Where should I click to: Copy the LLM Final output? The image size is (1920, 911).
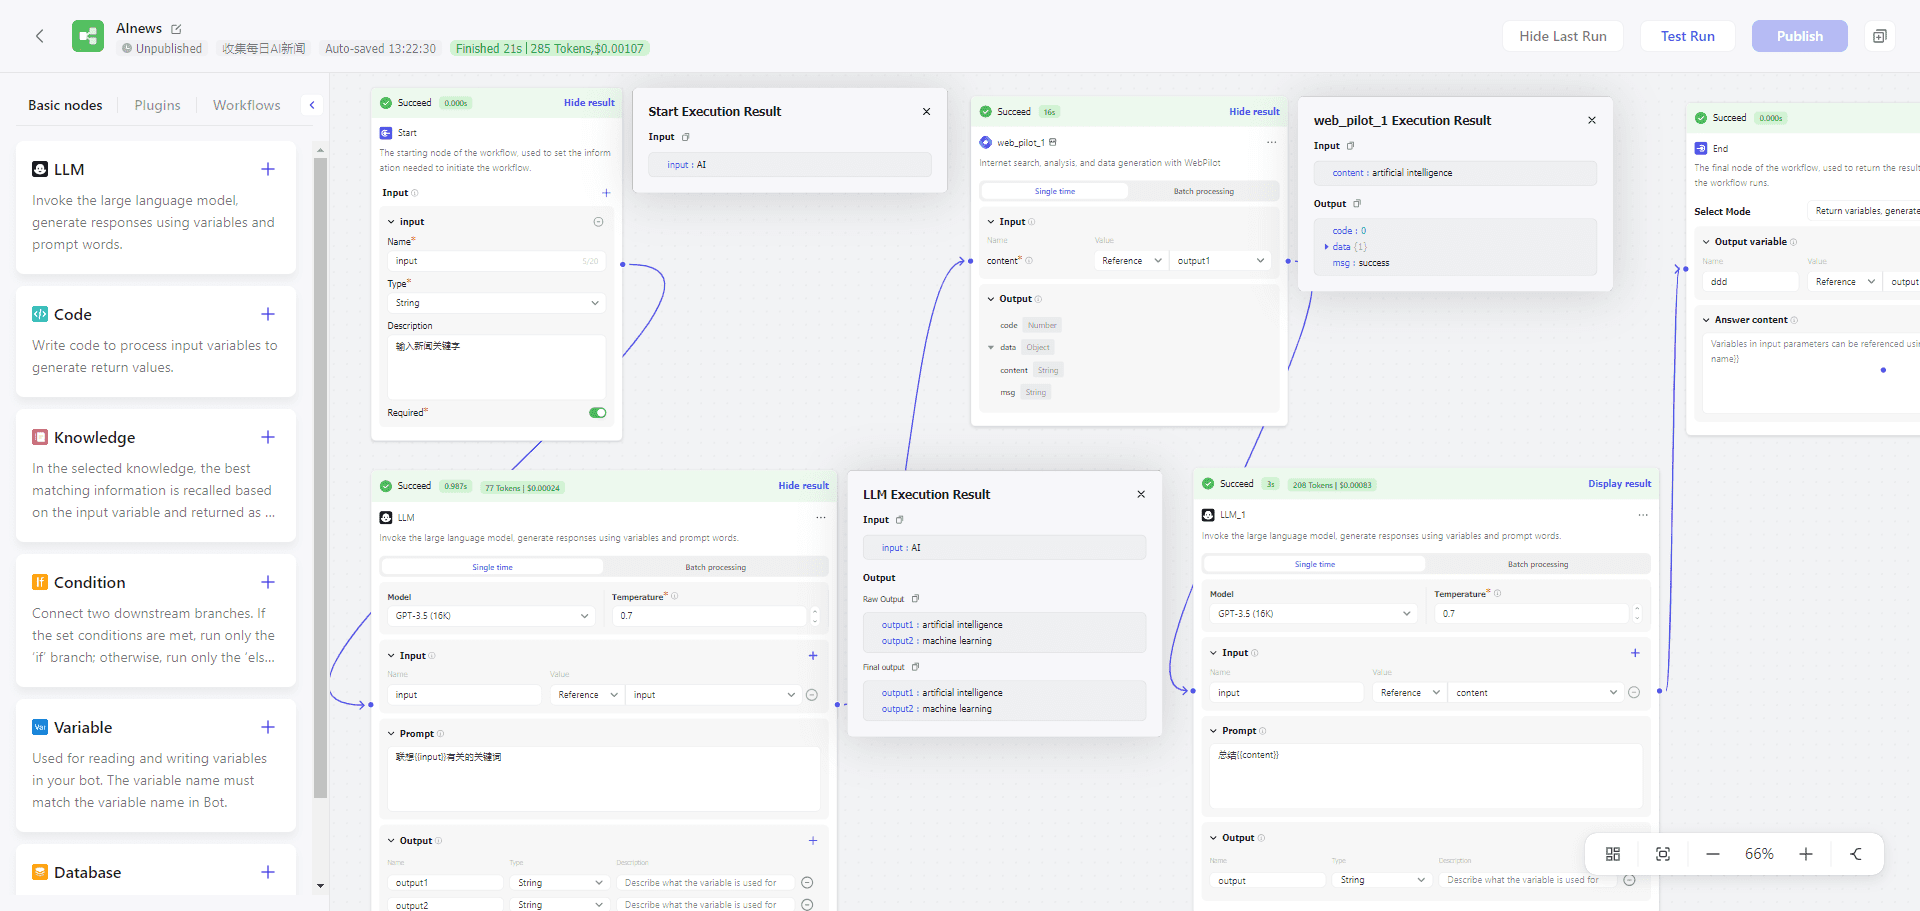[x=915, y=667]
